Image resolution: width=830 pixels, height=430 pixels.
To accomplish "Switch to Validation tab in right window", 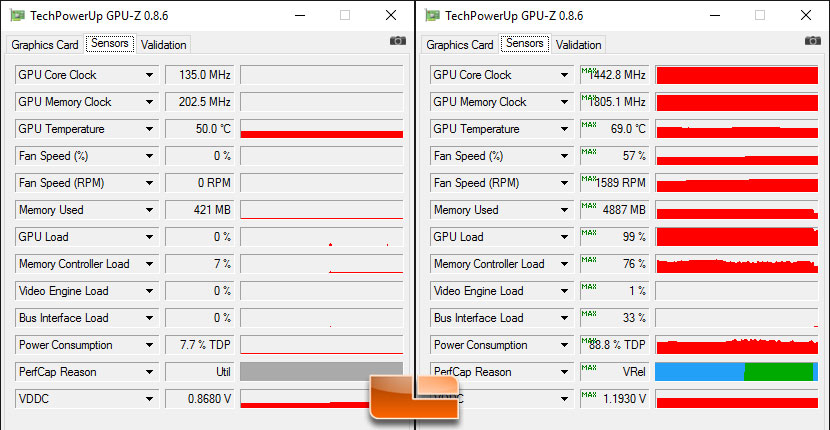I will [579, 45].
